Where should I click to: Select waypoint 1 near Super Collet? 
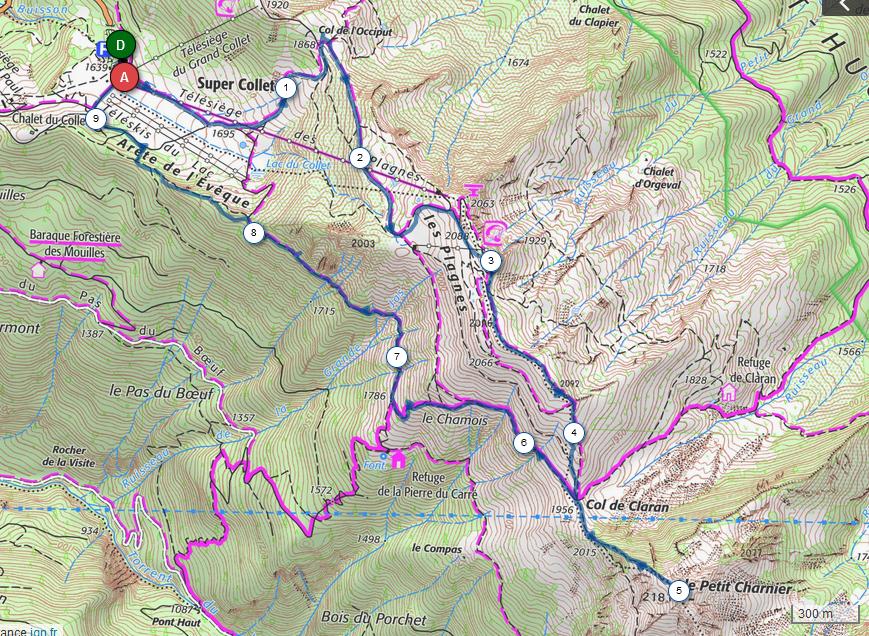tap(285, 88)
